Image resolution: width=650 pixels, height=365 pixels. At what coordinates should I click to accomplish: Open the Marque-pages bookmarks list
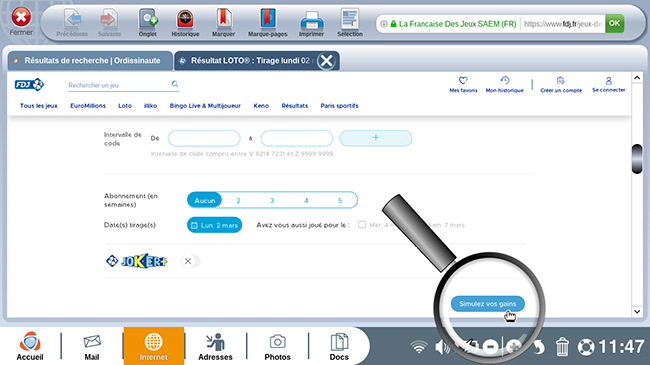tap(267, 23)
